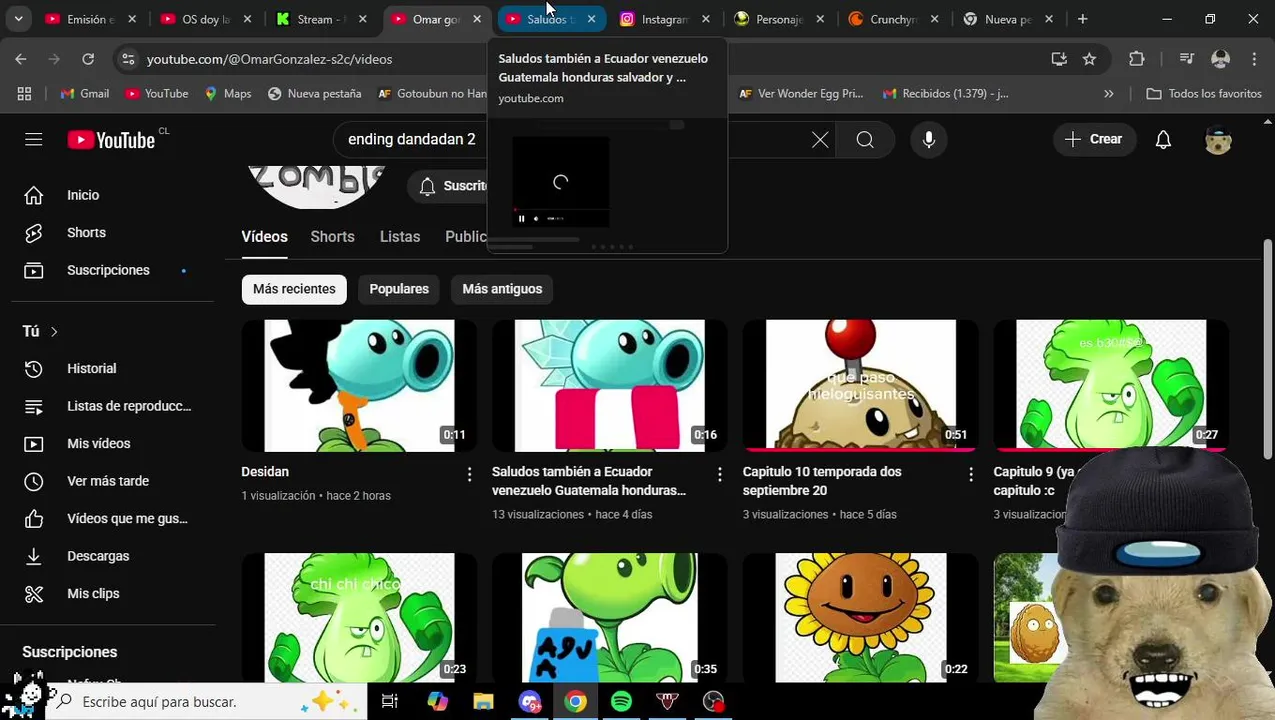This screenshot has height=720, width=1275.
Task: Open action menu for Saludos también a Ecuador video
Action: click(720, 475)
